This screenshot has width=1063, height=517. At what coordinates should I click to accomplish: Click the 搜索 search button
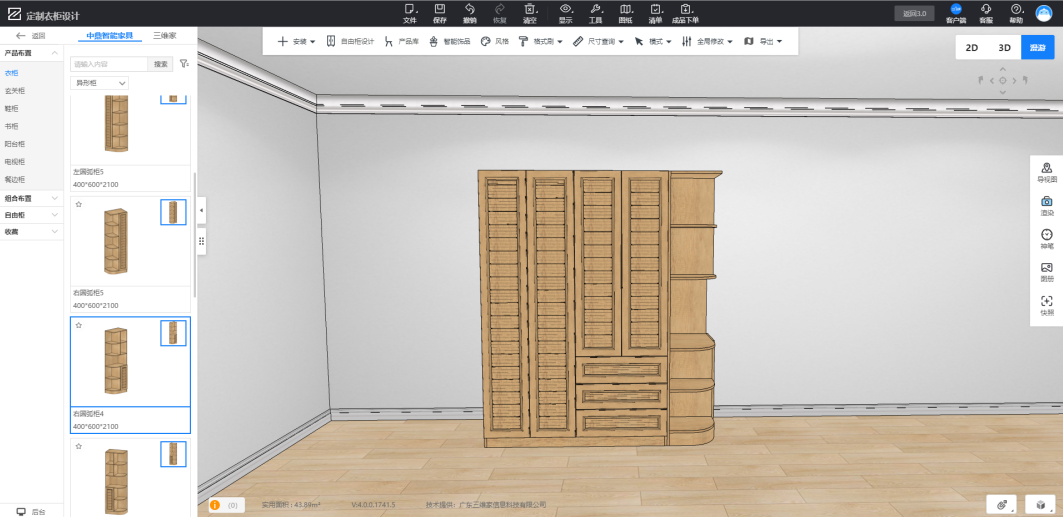160,63
